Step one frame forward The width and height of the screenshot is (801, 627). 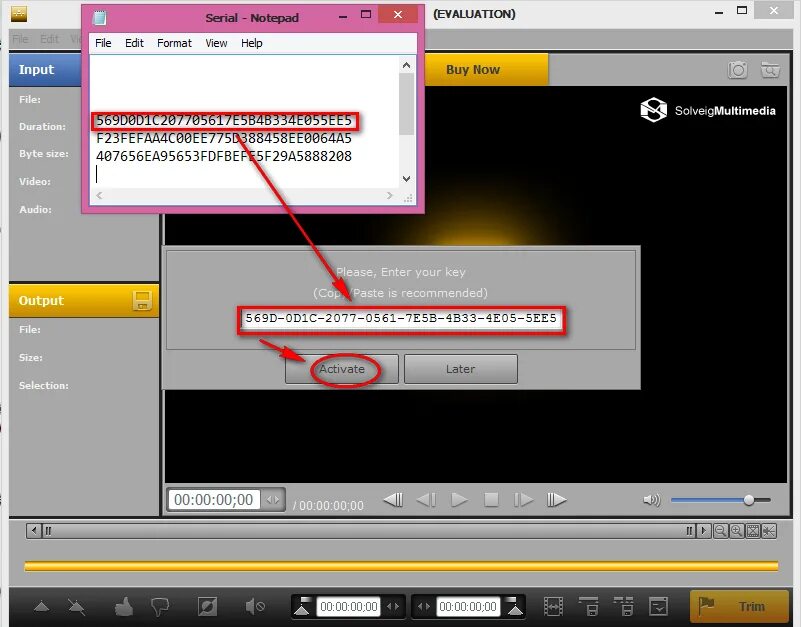[x=523, y=499]
